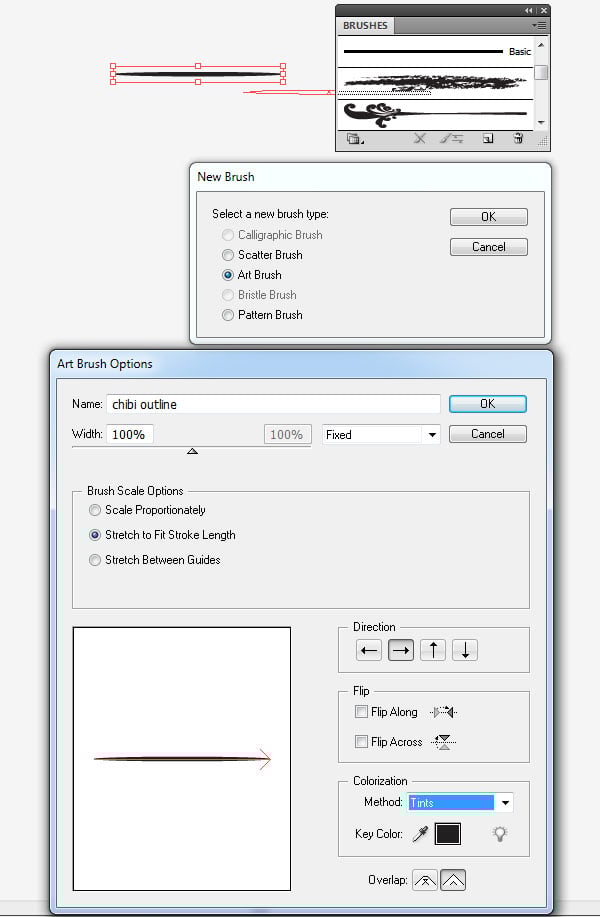Screen dimensions: 600x917
Task: Click the Delete Brush trash icon
Action: (x=518, y=139)
